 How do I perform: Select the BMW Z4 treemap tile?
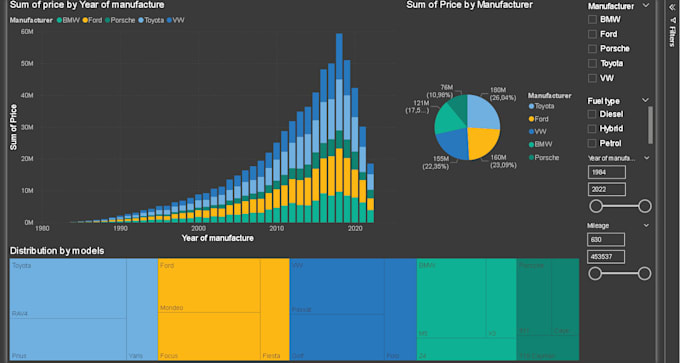467,349
